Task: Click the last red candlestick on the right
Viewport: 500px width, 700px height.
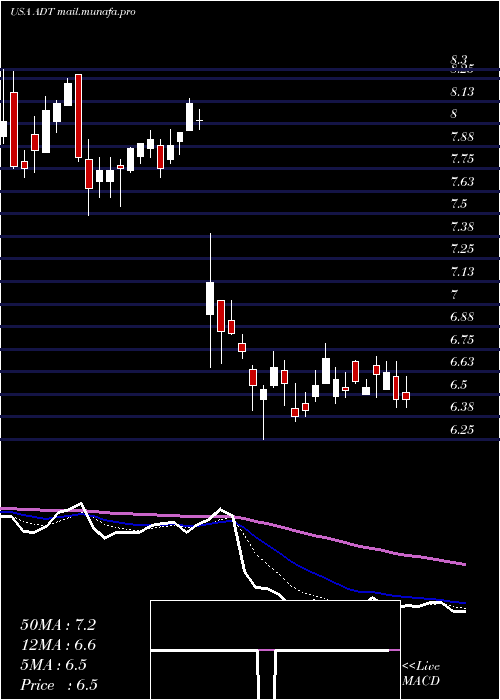Action: point(406,396)
